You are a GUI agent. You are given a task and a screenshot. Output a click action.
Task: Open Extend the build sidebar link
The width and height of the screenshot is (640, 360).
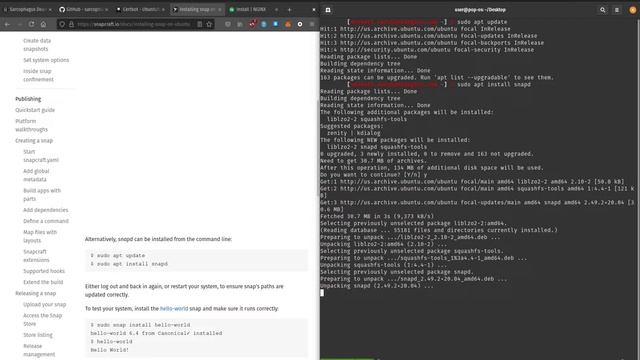pyautogui.click(x=43, y=282)
